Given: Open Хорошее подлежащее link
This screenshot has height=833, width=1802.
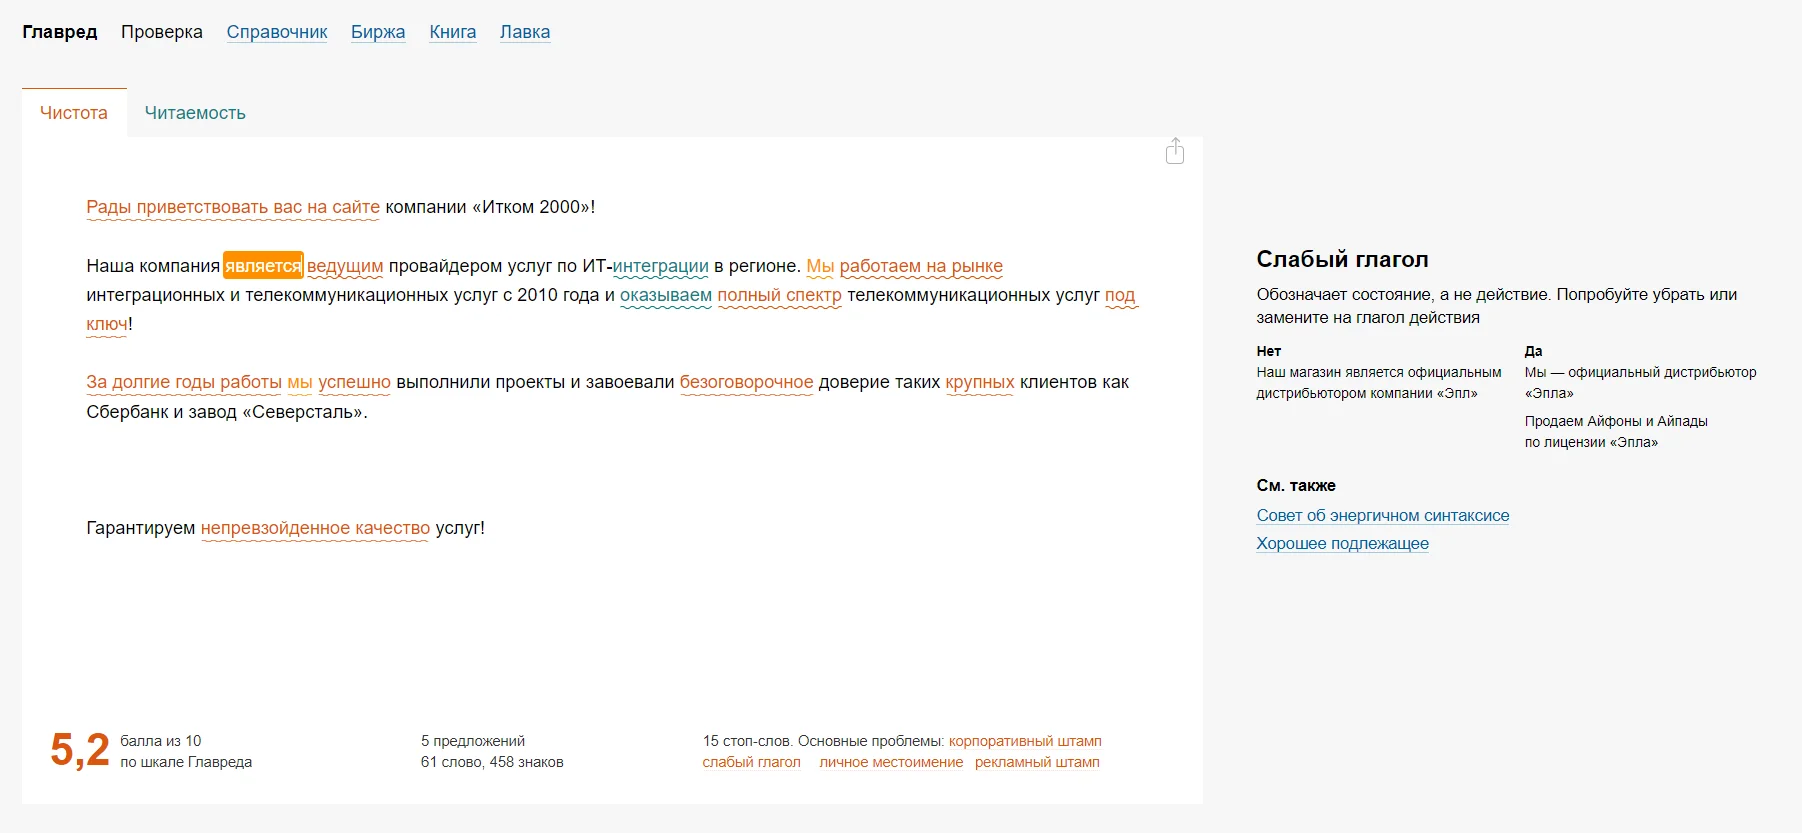Looking at the screenshot, I should [1342, 543].
